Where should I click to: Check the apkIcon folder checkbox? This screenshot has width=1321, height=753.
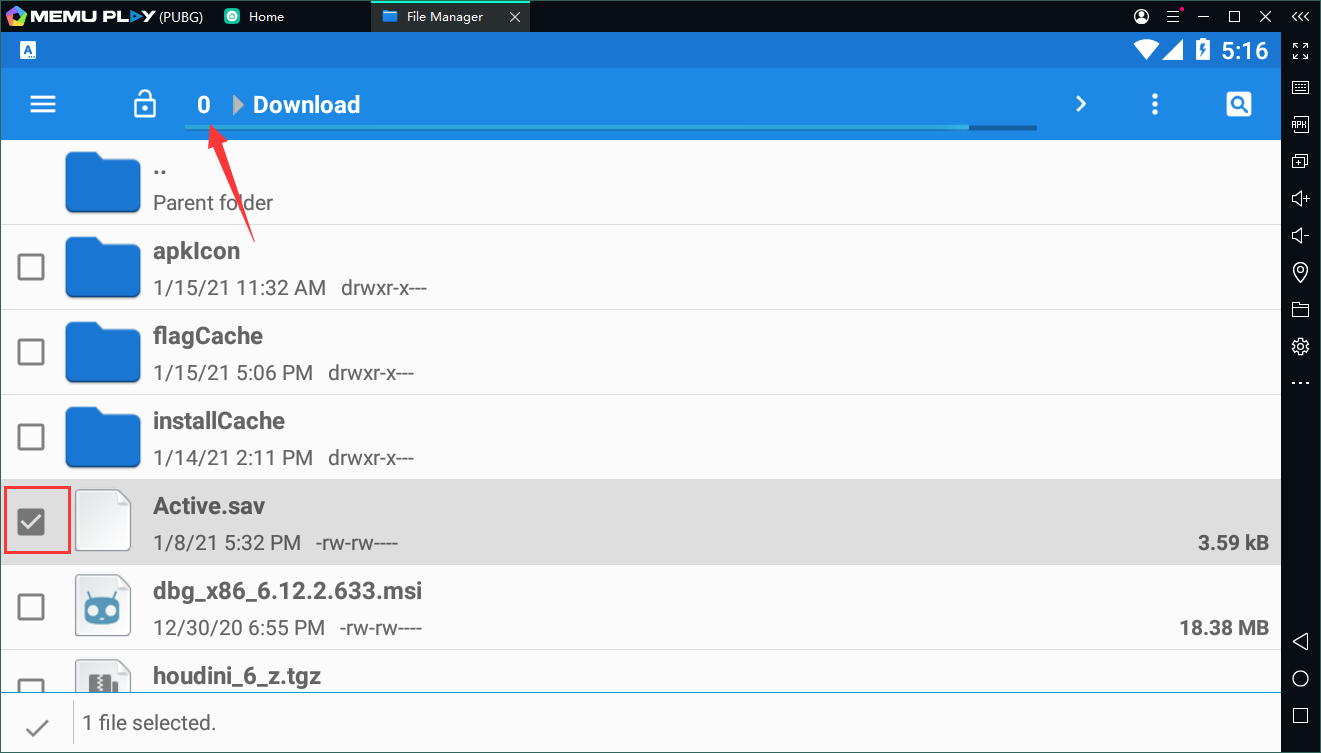point(32,267)
